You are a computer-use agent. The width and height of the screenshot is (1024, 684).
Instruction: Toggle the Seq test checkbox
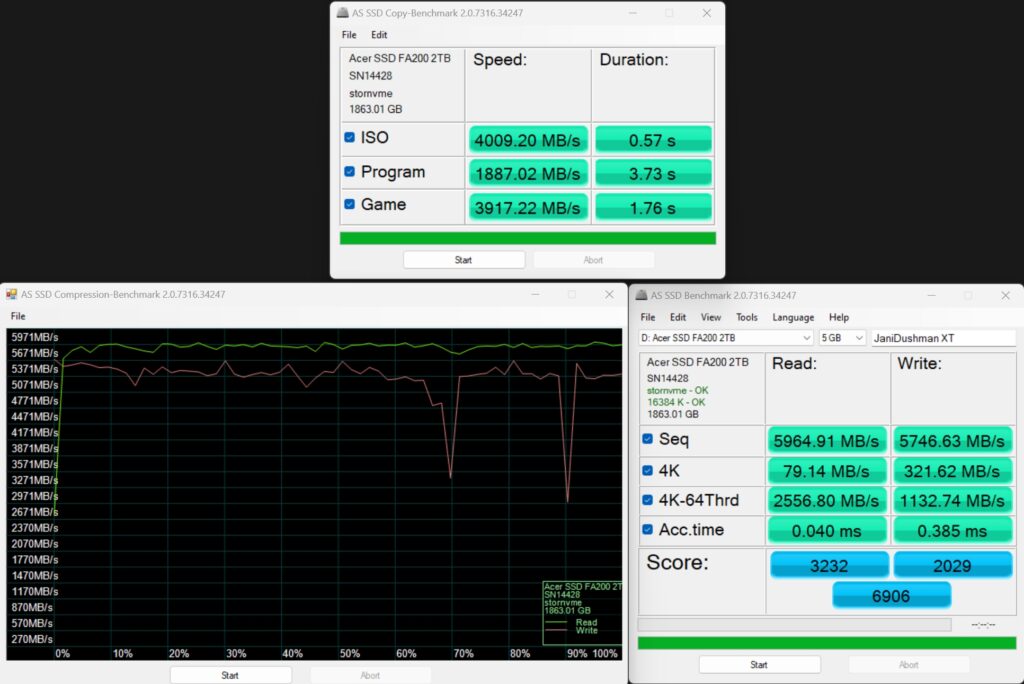coord(647,438)
